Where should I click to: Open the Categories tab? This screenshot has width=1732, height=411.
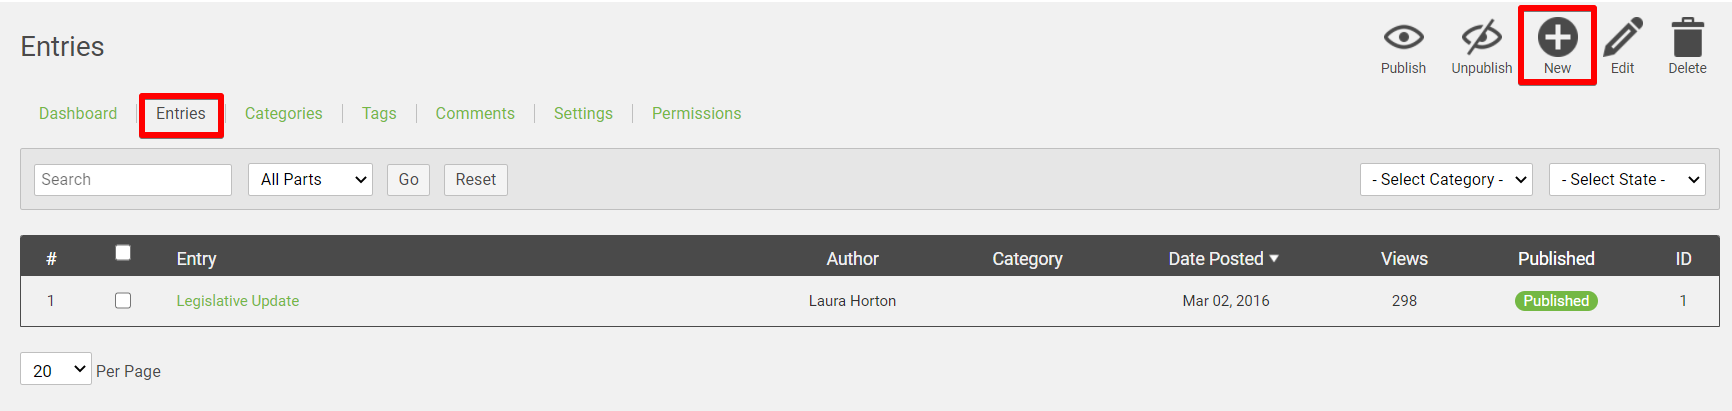click(x=283, y=114)
